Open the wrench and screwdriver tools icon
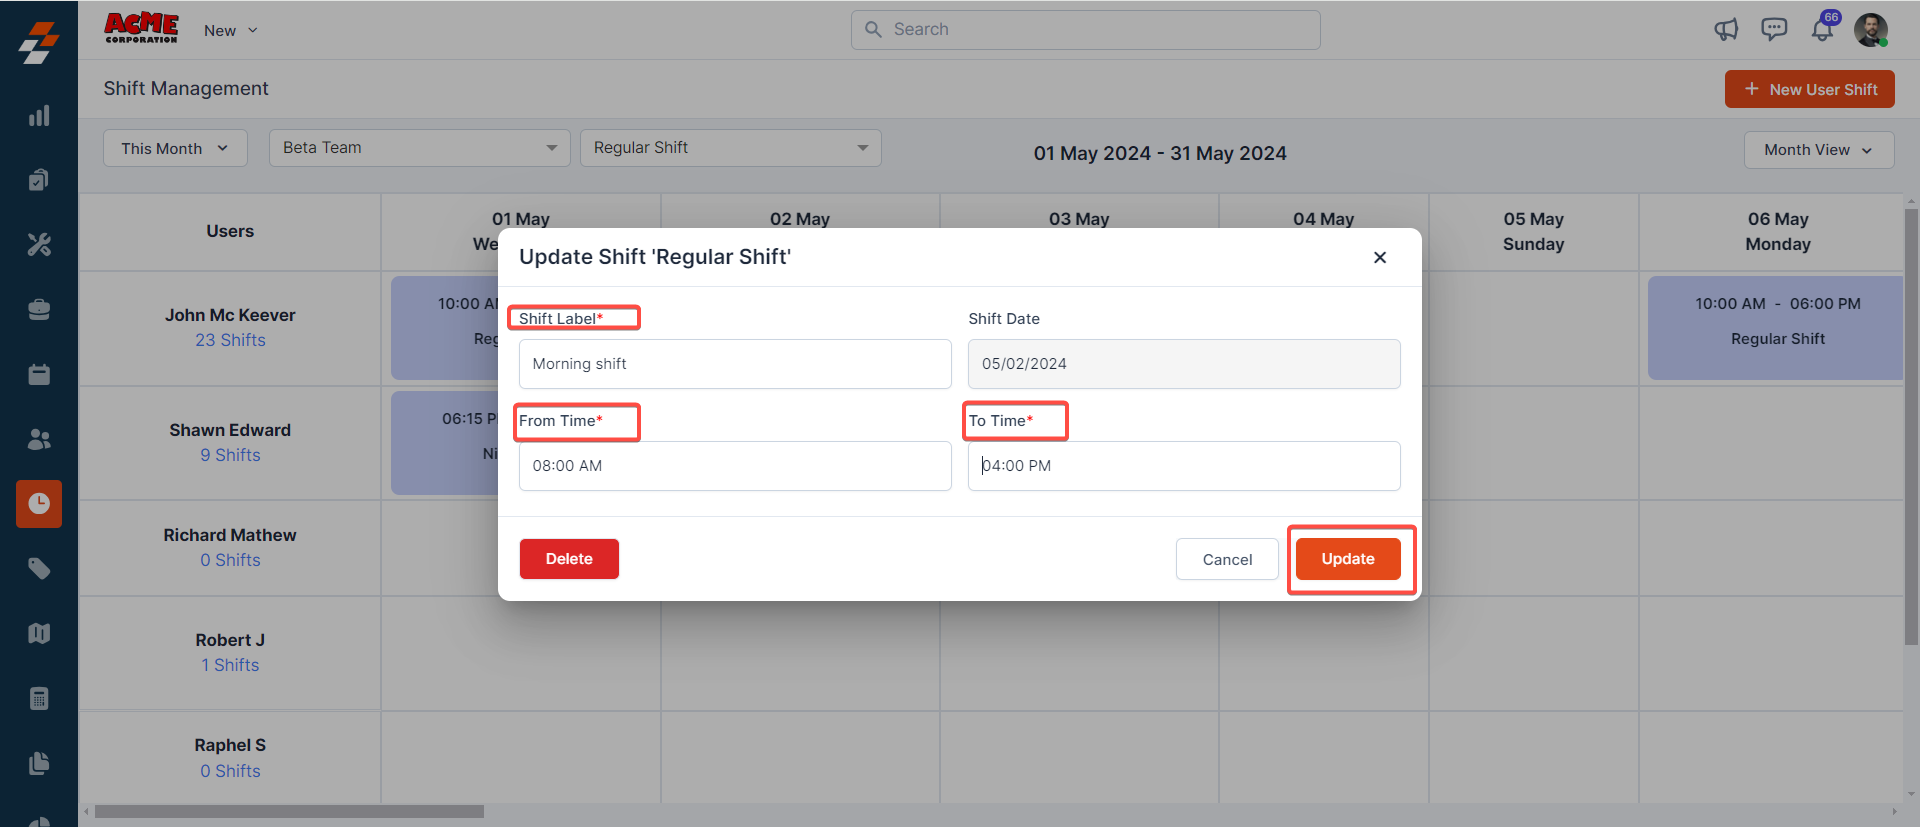The image size is (1920, 827). (39, 244)
